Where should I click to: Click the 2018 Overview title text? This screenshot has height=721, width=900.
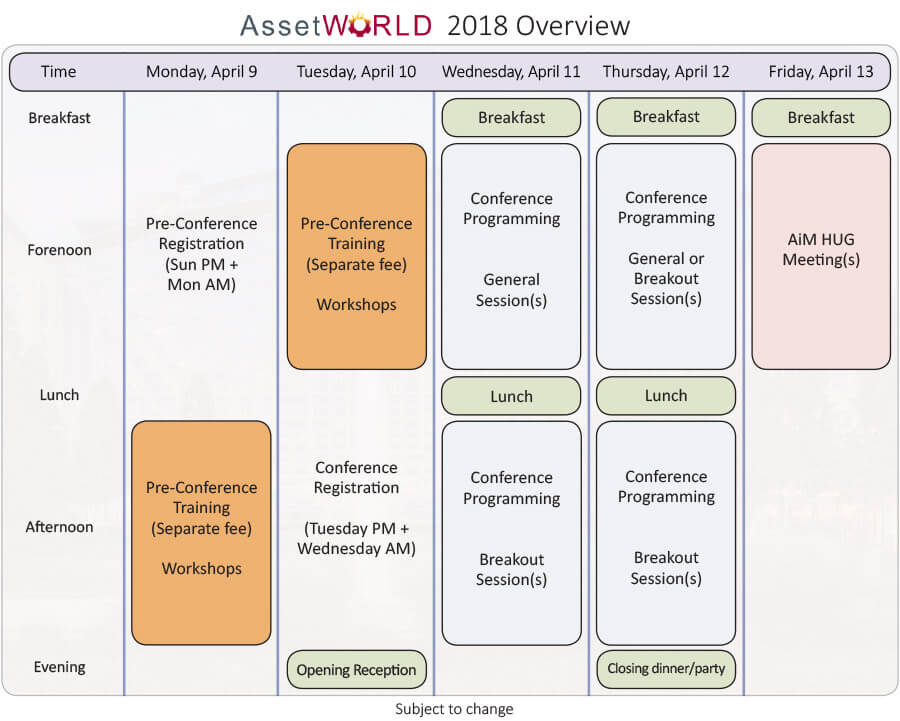pyautogui.click(x=538, y=26)
